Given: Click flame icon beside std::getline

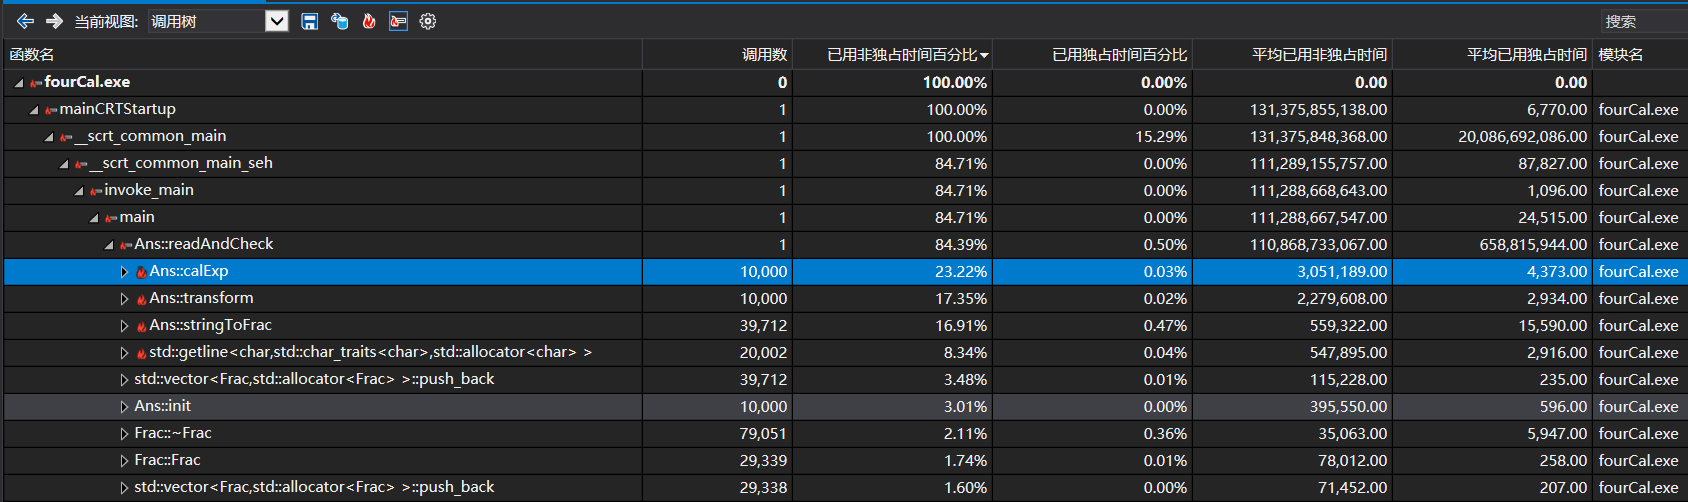Looking at the screenshot, I should tap(141, 353).
